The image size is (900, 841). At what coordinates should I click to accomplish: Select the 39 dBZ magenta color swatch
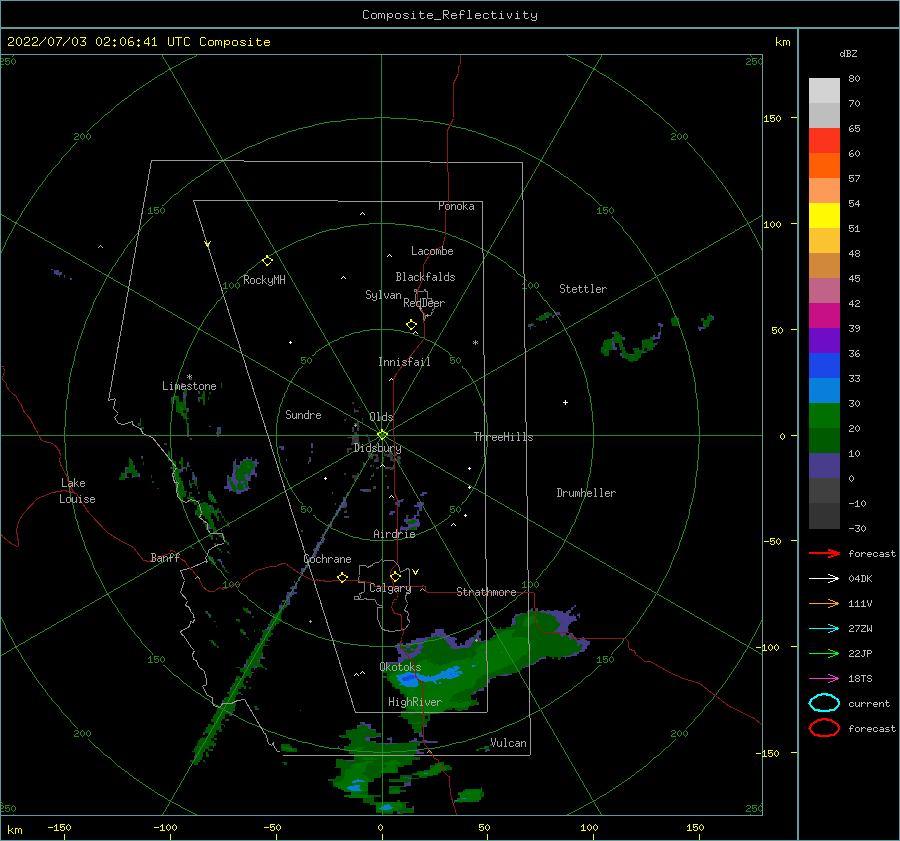(824, 315)
